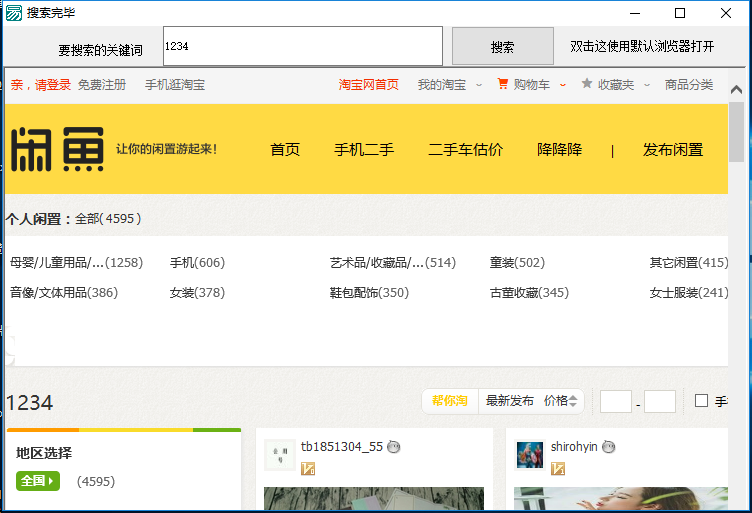
Task: Click the orange tag icon under shirohyin
Action: 558,468
